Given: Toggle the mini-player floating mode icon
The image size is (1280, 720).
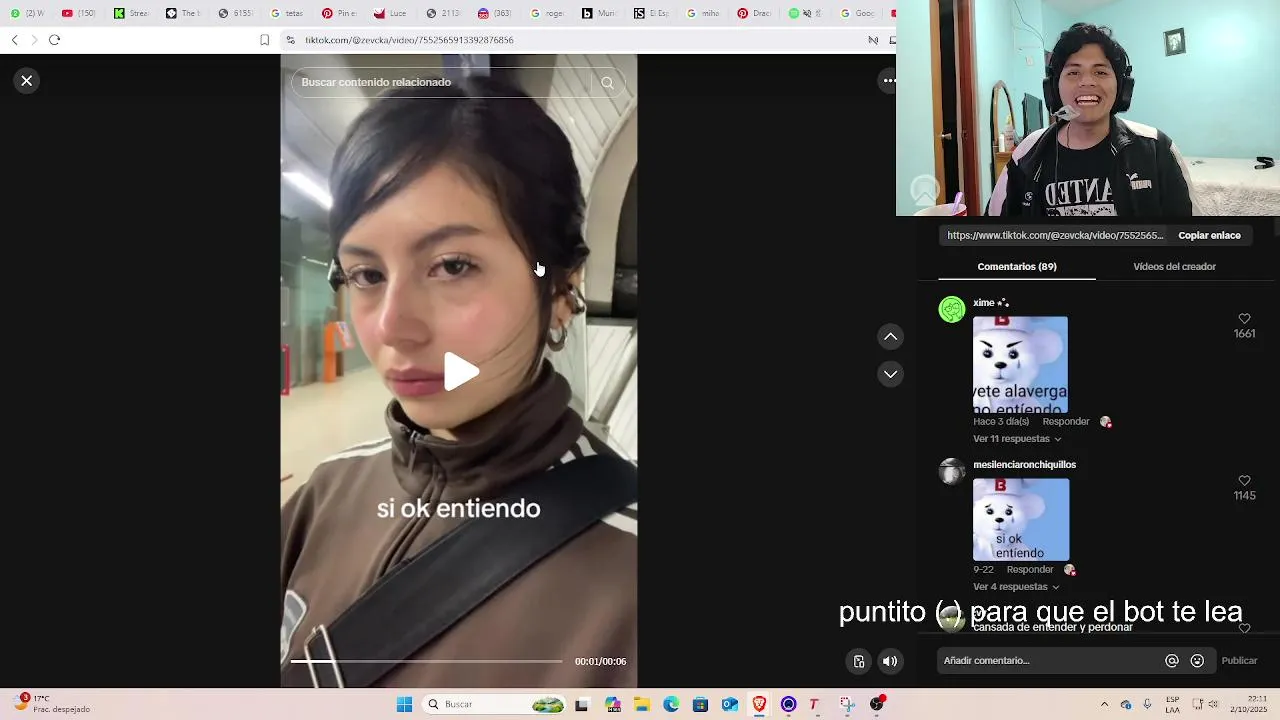Looking at the screenshot, I should click(x=859, y=661).
